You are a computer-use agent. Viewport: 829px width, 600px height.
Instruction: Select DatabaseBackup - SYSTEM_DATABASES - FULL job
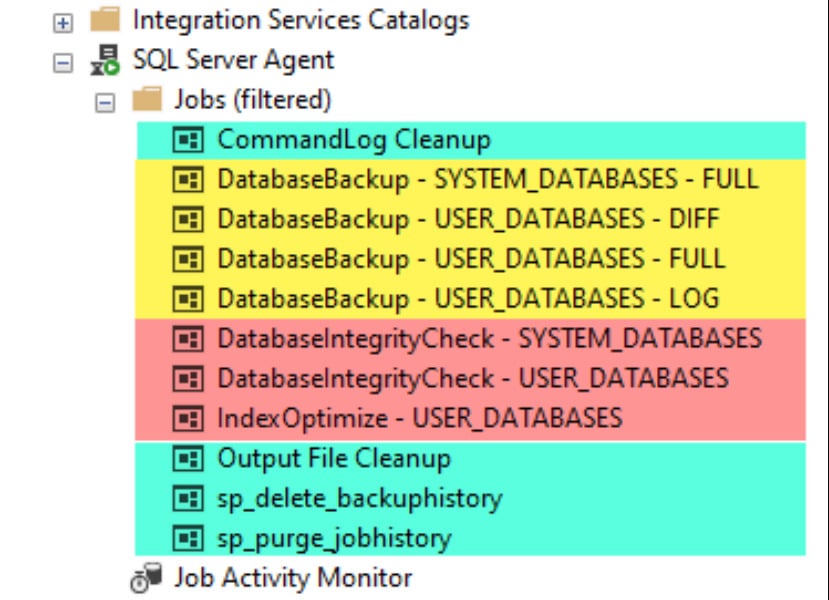[x=488, y=180]
